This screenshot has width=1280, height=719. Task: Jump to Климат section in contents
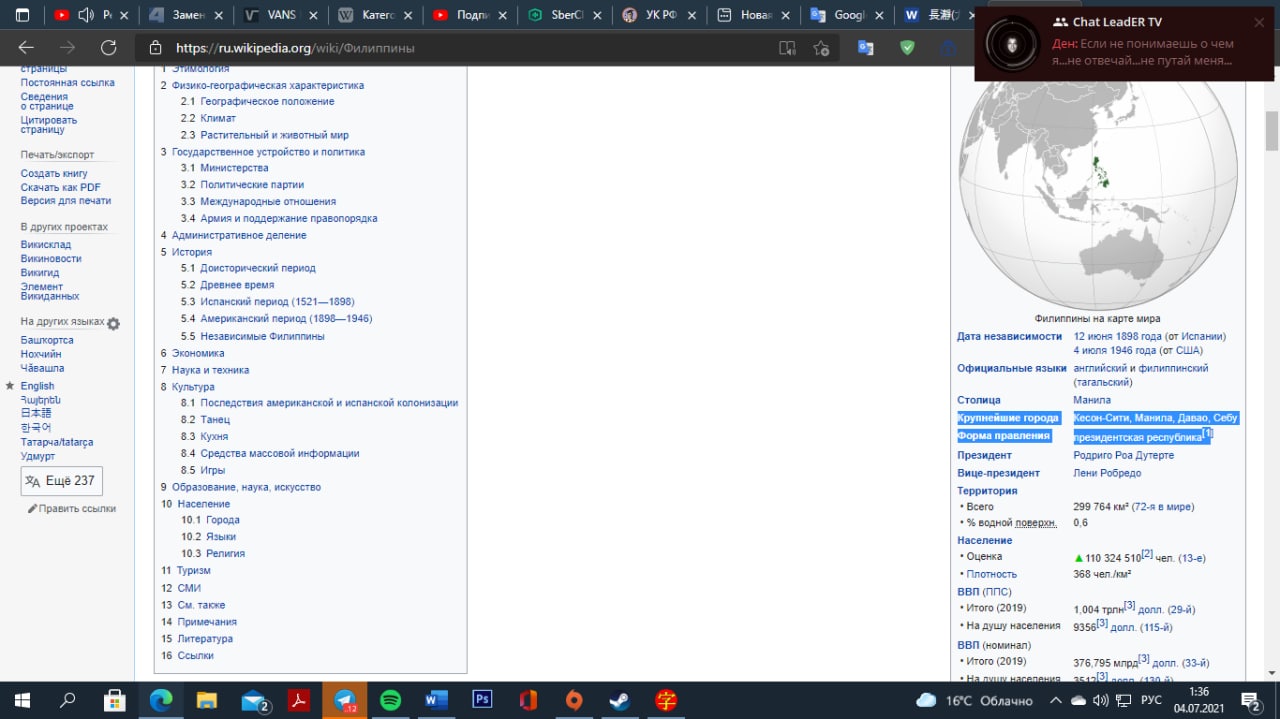click(x=218, y=118)
